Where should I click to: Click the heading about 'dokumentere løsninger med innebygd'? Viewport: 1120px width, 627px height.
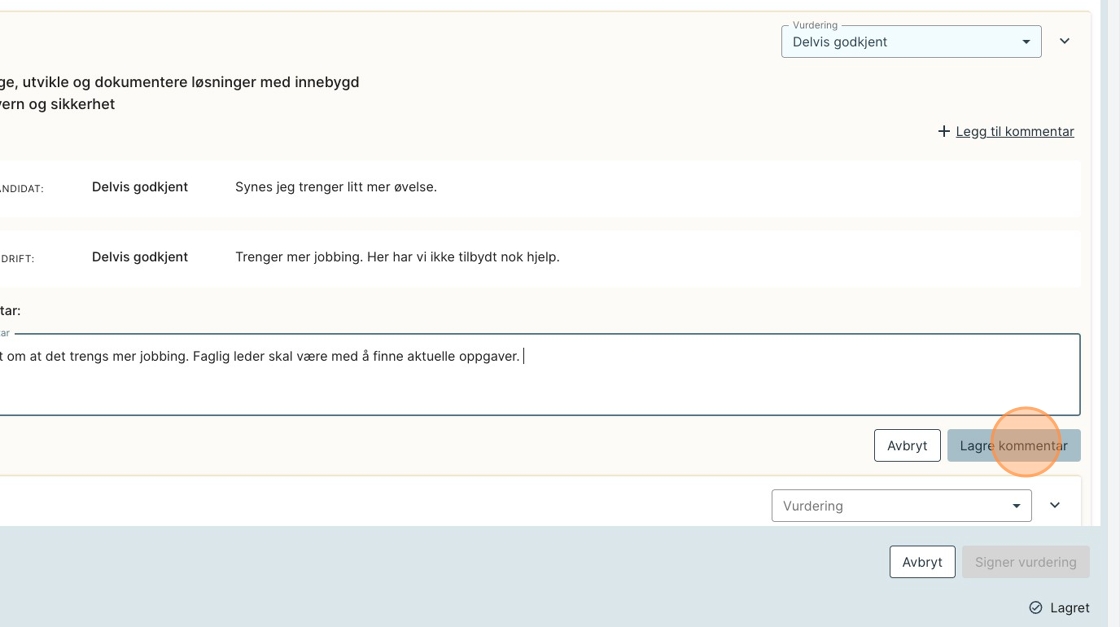click(180, 82)
